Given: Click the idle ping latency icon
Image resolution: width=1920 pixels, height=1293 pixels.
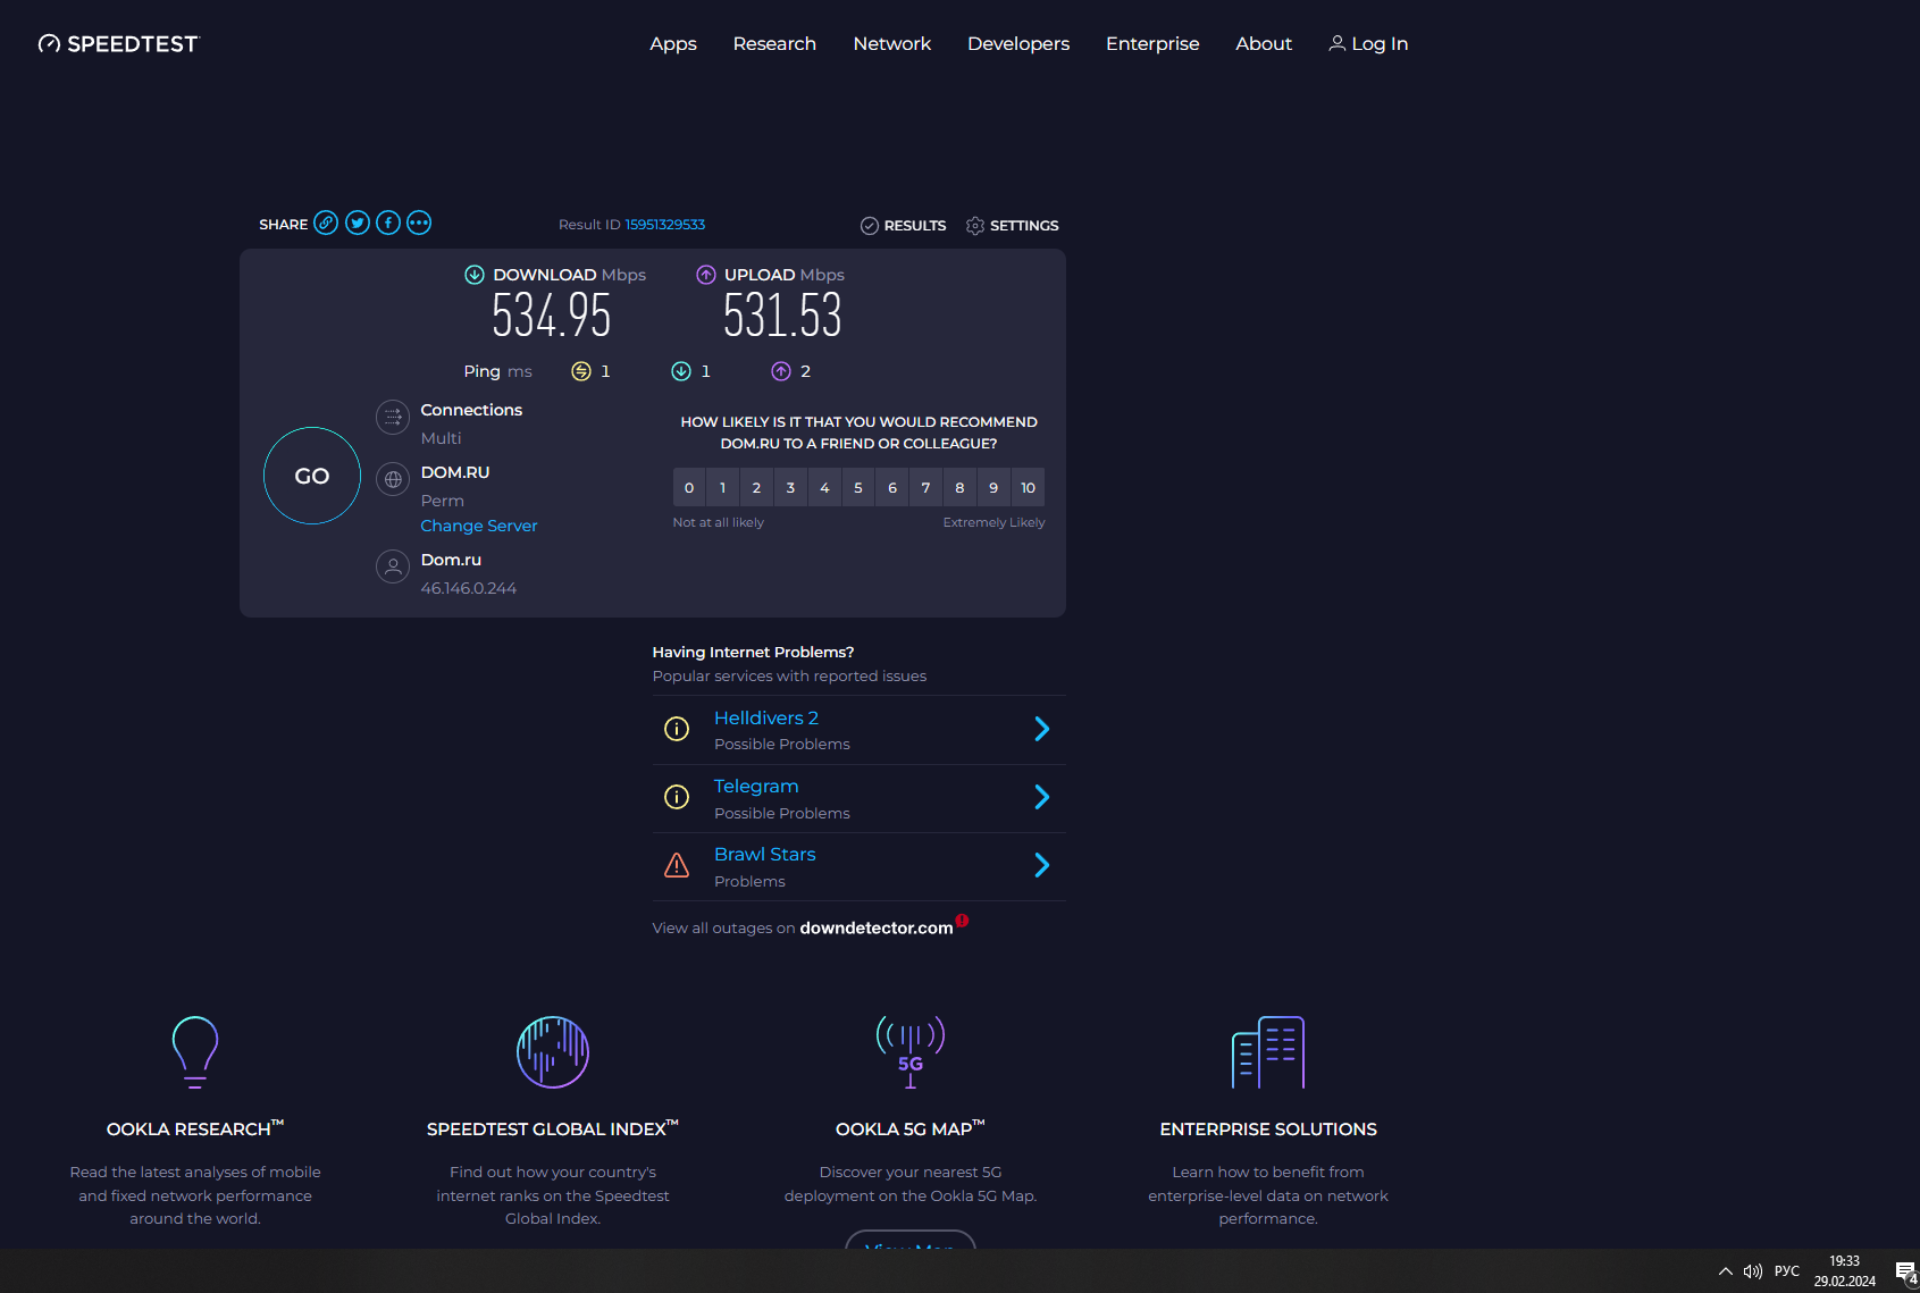Looking at the screenshot, I should coord(581,372).
